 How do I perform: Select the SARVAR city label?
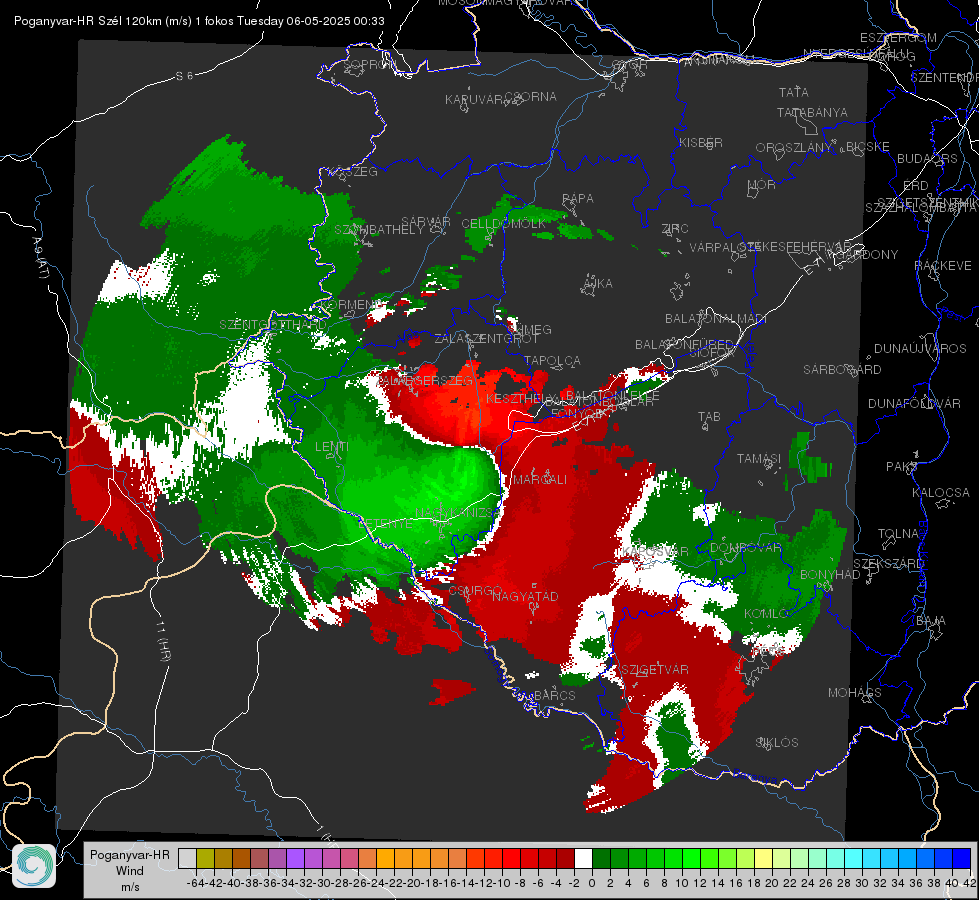[x=426, y=222]
